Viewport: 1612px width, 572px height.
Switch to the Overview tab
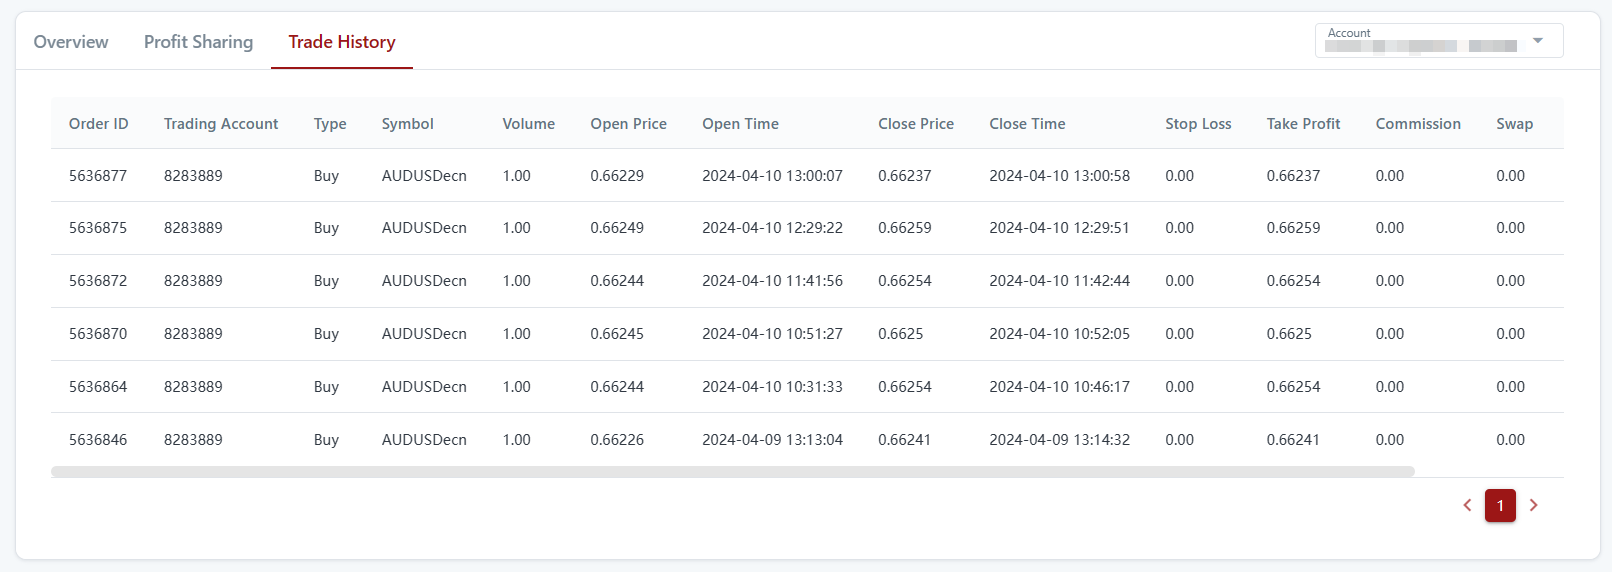[x=71, y=42]
